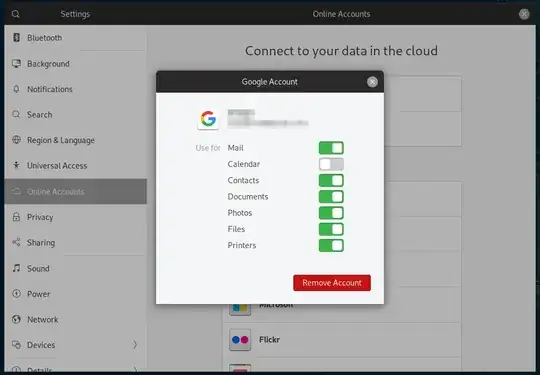Close the Google Account dialog
Image resolution: width=540 pixels, height=375 pixels.
tap(372, 82)
